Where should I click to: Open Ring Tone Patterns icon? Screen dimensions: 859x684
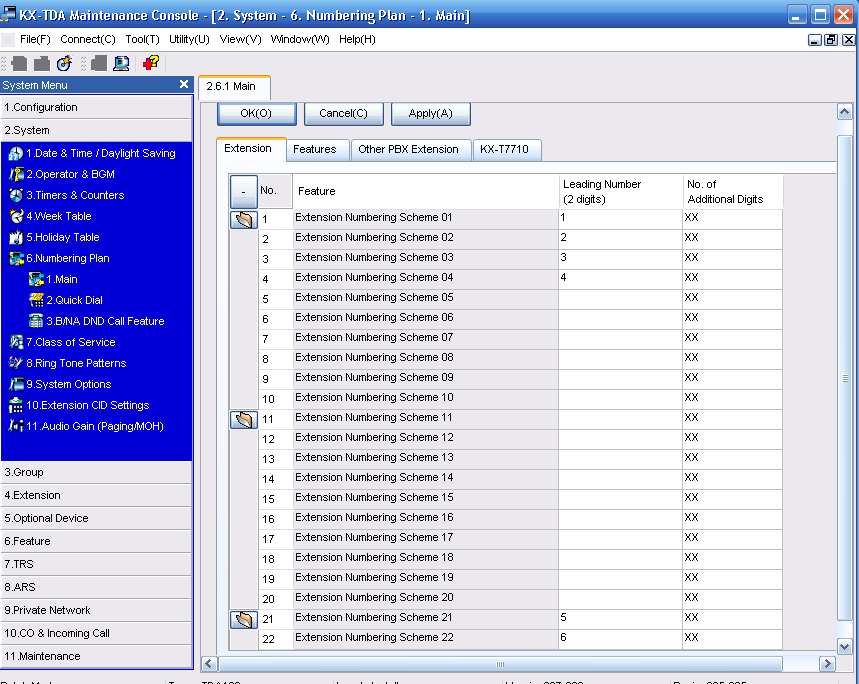tap(16, 363)
